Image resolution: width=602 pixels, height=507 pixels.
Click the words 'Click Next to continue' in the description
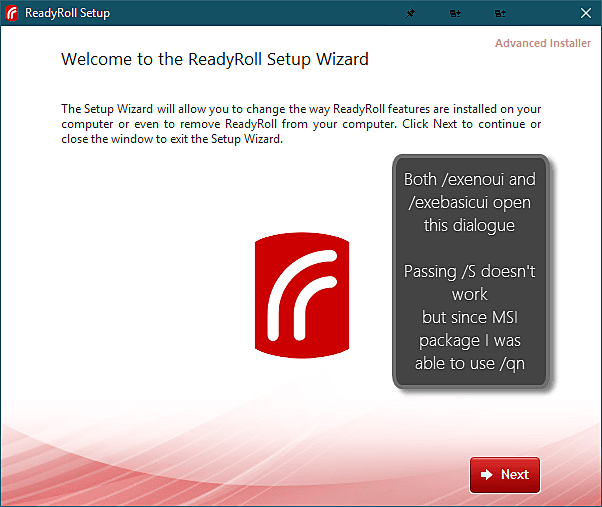463,124
